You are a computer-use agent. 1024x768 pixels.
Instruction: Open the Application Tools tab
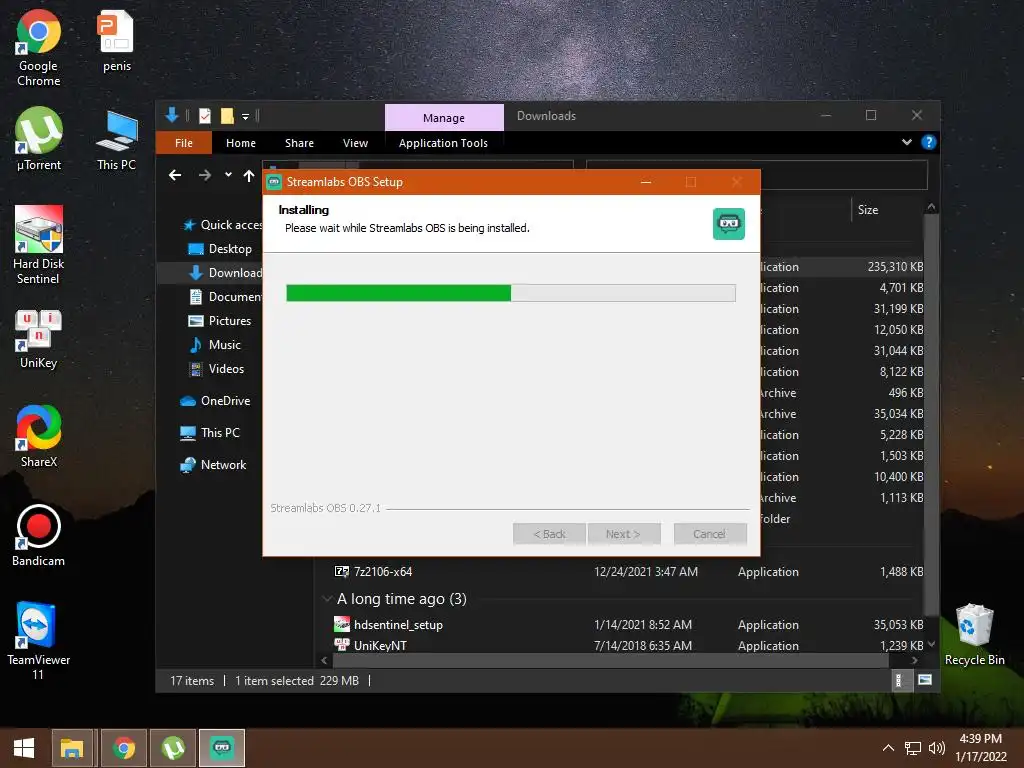[x=443, y=142]
